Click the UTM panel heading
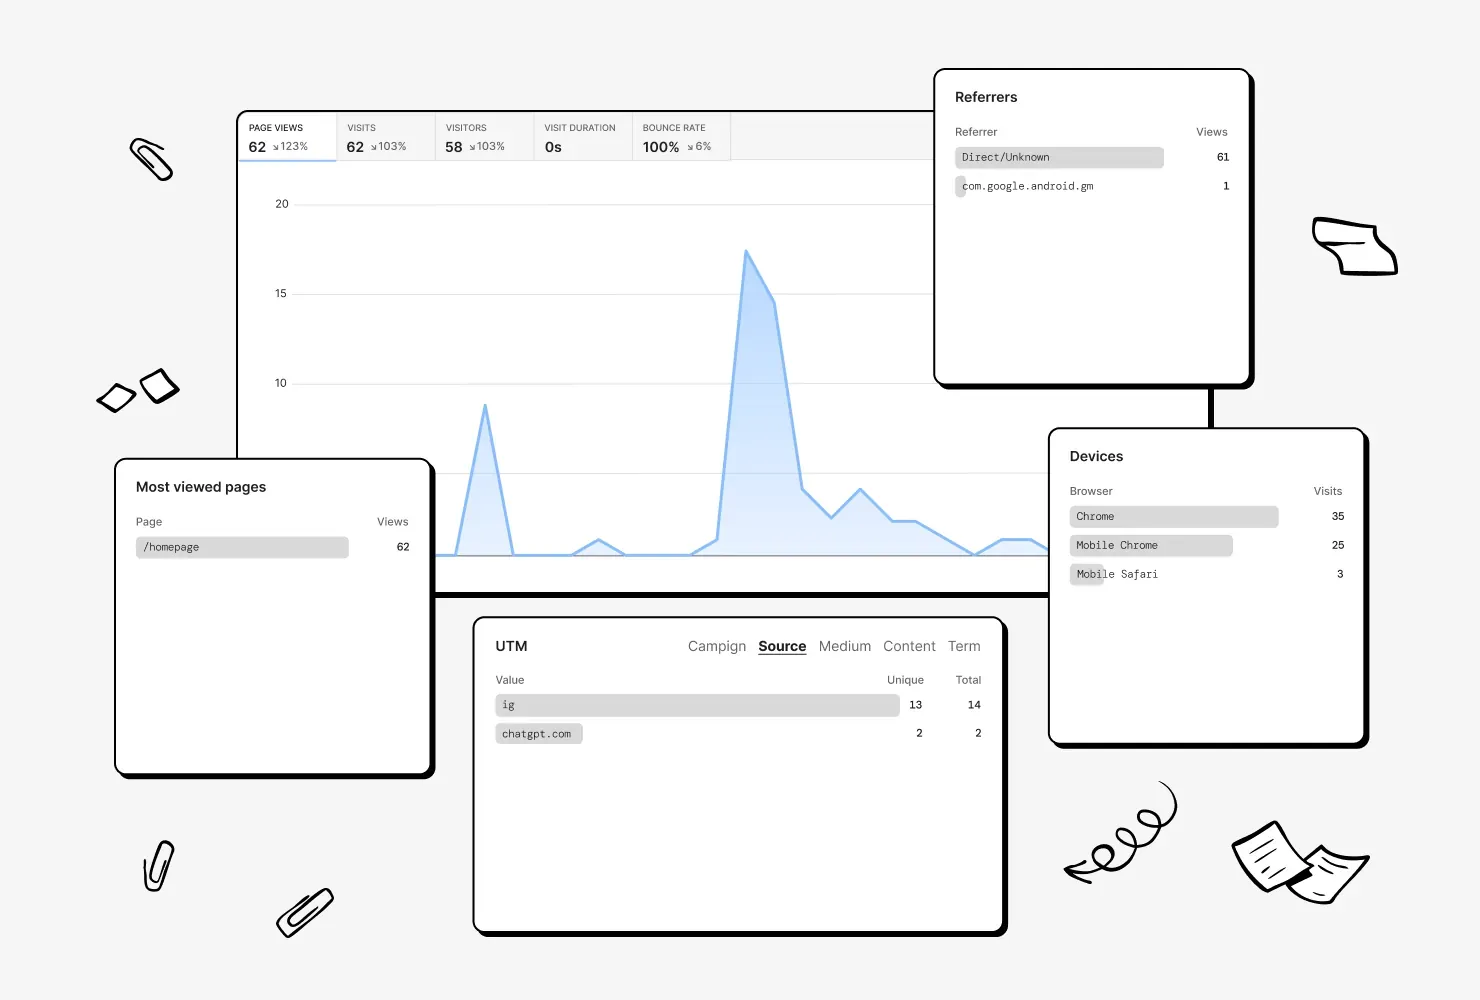Image resolution: width=1480 pixels, height=1000 pixels. point(511,646)
